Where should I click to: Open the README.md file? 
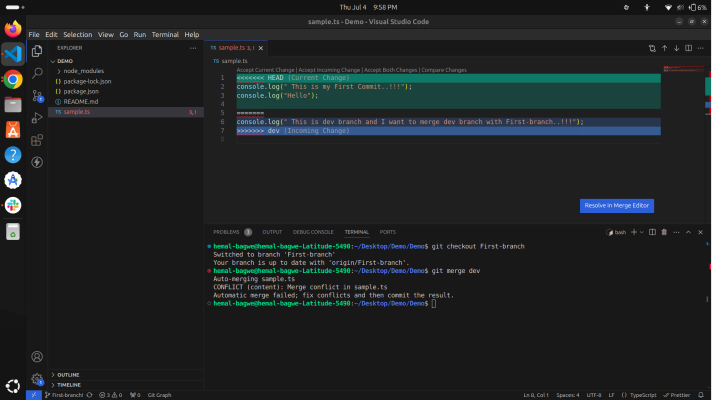[80, 102]
